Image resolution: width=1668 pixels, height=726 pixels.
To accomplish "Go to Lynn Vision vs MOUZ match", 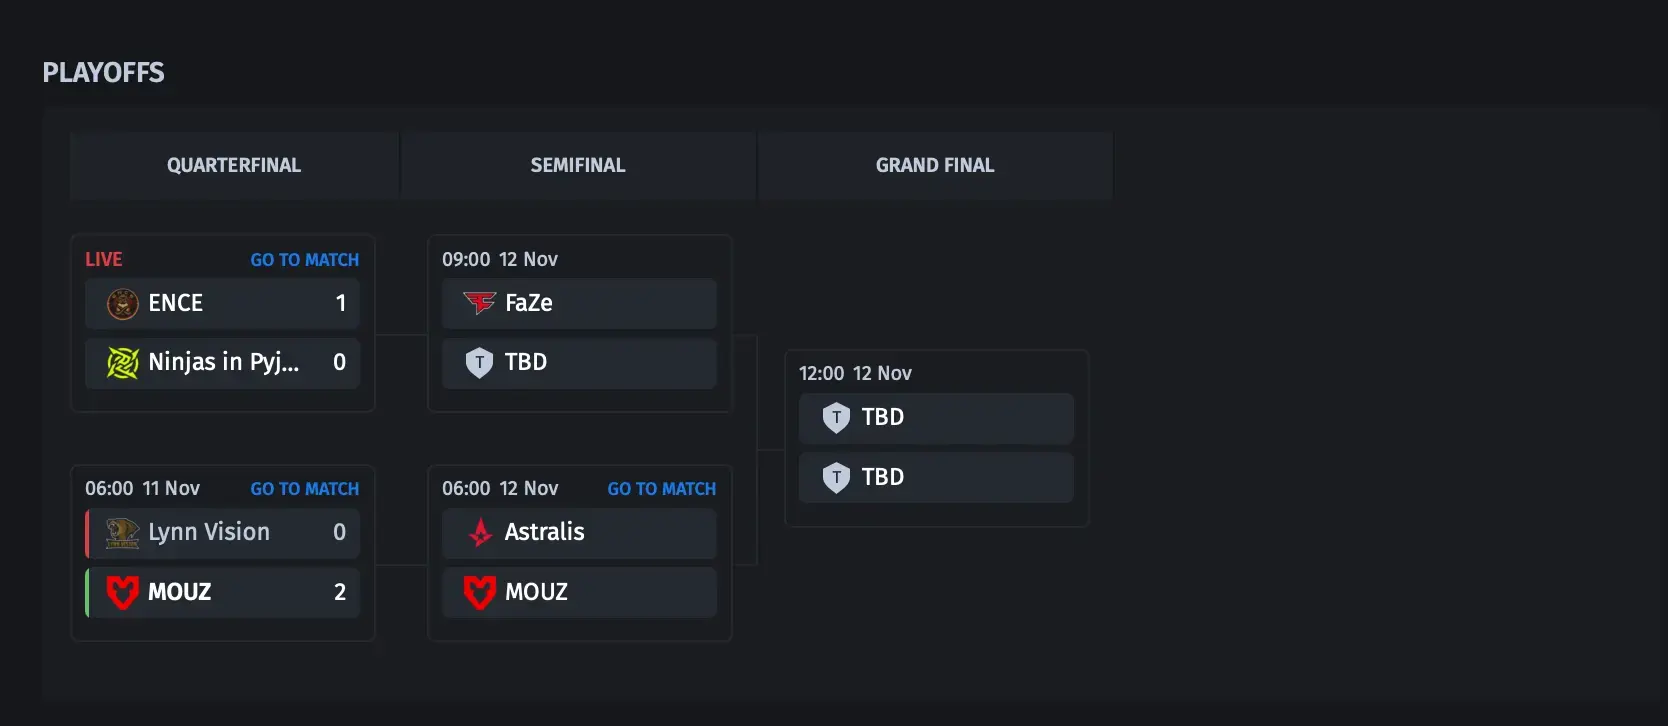I will click(304, 489).
